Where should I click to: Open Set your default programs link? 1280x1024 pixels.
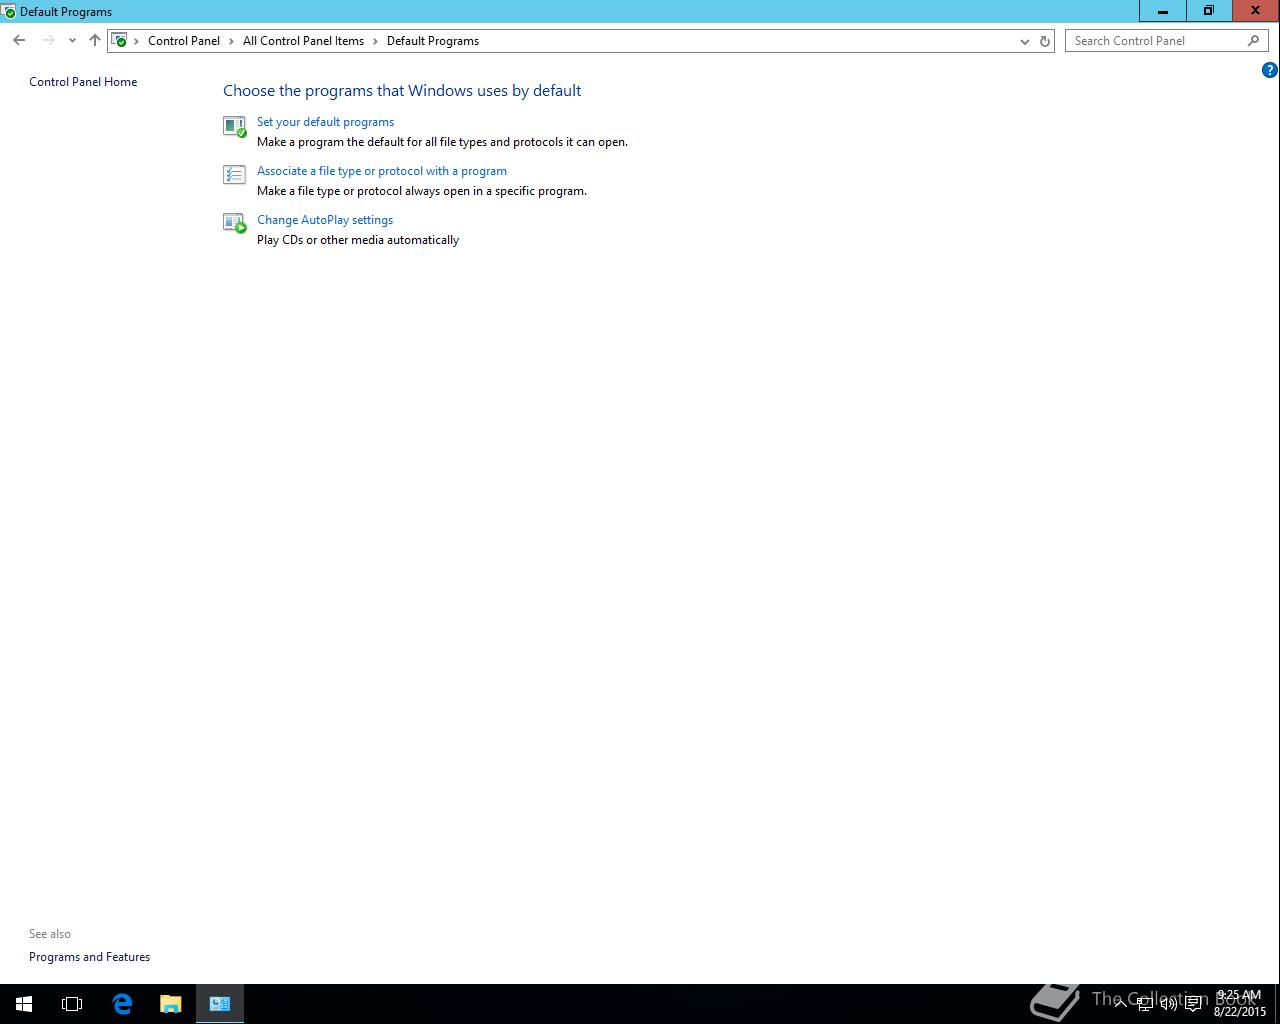click(325, 122)
